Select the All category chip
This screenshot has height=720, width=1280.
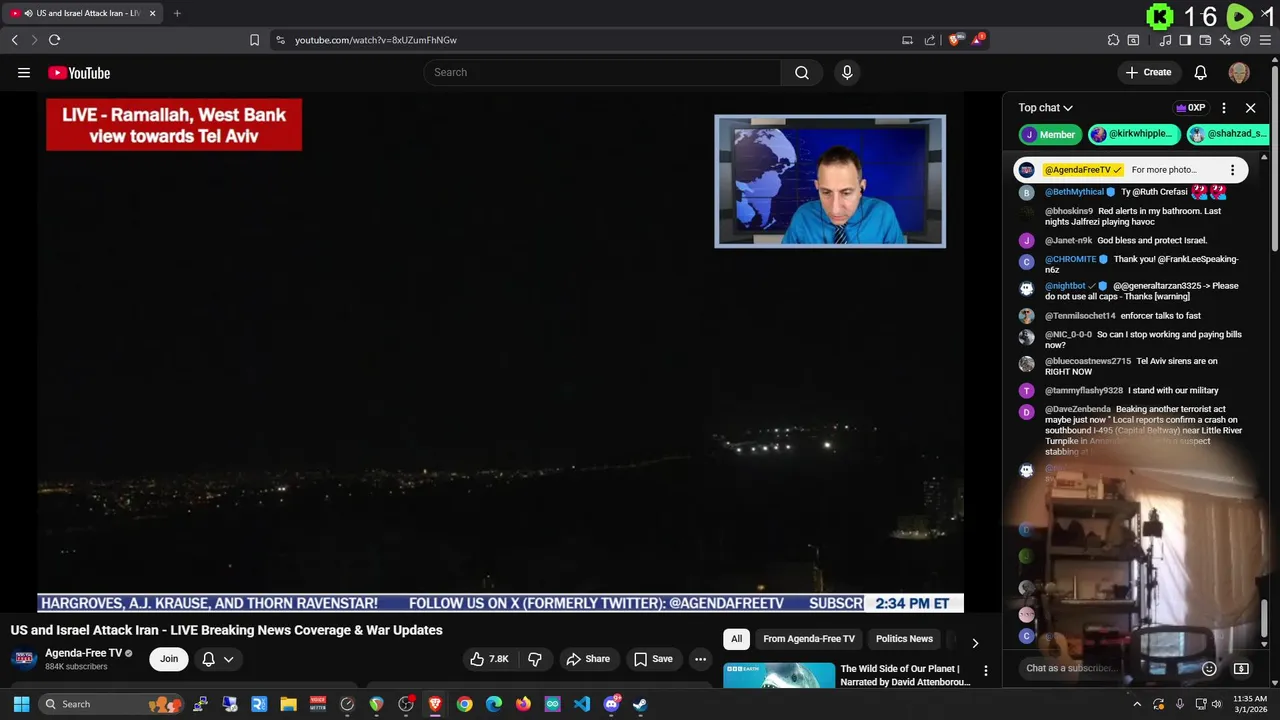[736, 639]
